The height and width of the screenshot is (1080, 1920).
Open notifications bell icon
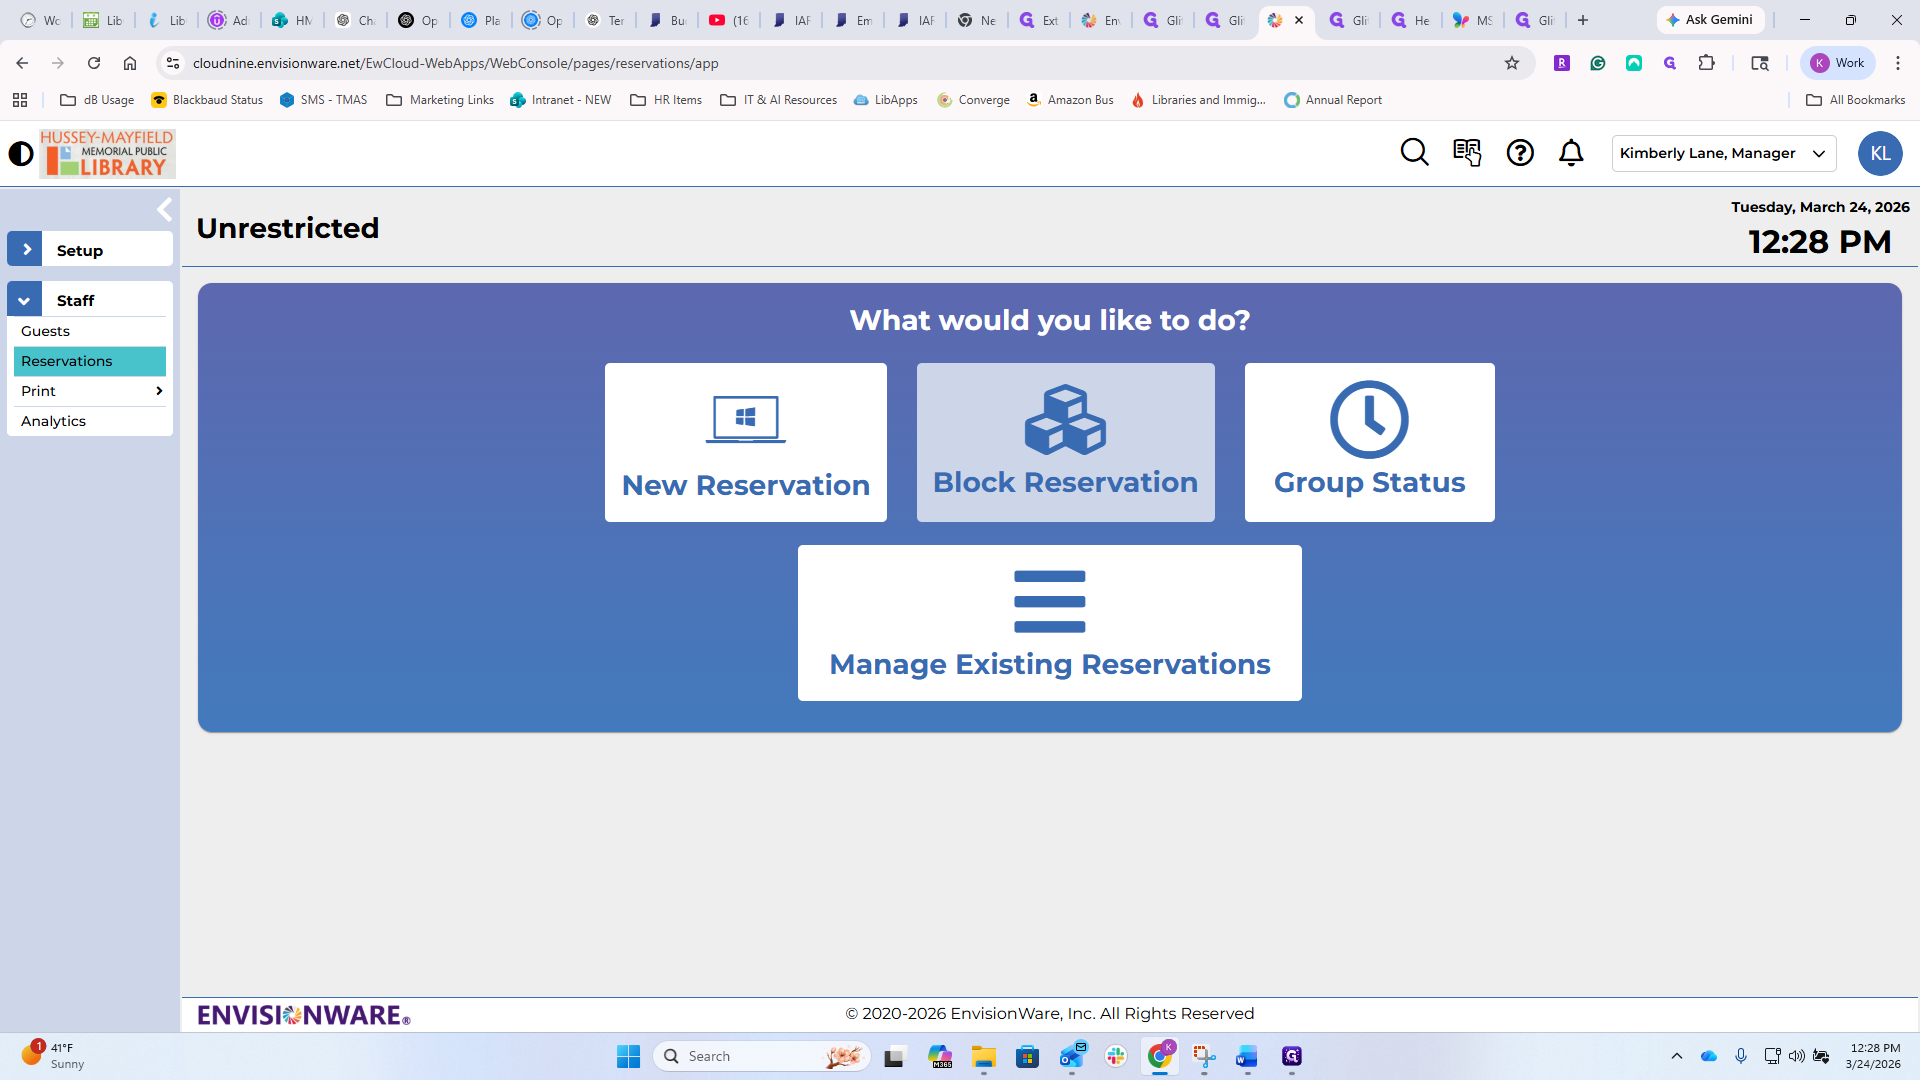coord(1571,152)
